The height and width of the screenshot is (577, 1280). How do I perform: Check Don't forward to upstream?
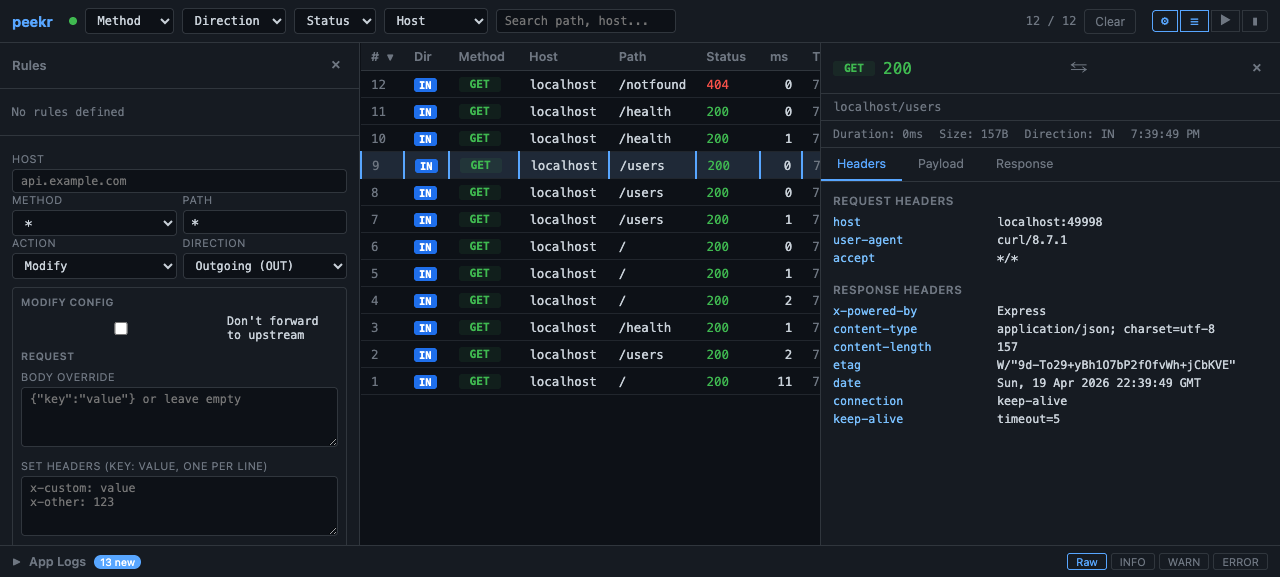[x=121, y=328]
